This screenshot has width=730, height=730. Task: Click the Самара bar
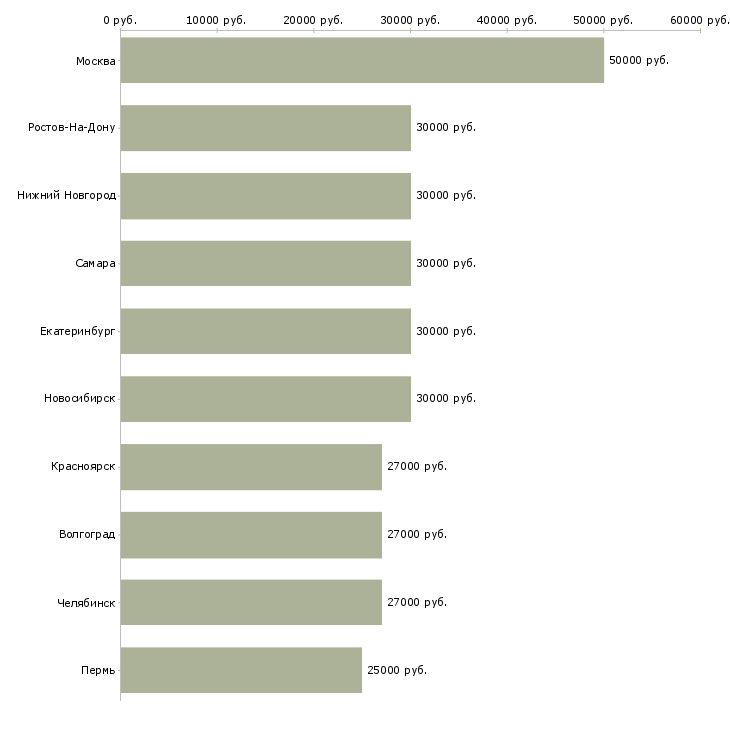coord(265,263)
